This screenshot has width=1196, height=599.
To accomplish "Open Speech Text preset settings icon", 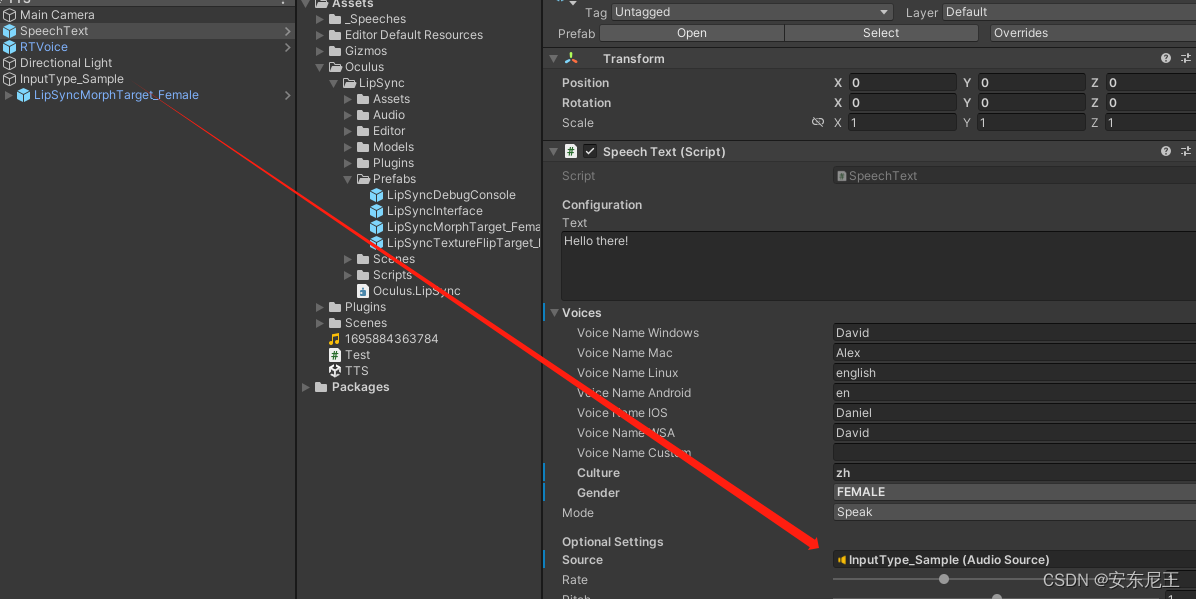I will point(1185,151).
